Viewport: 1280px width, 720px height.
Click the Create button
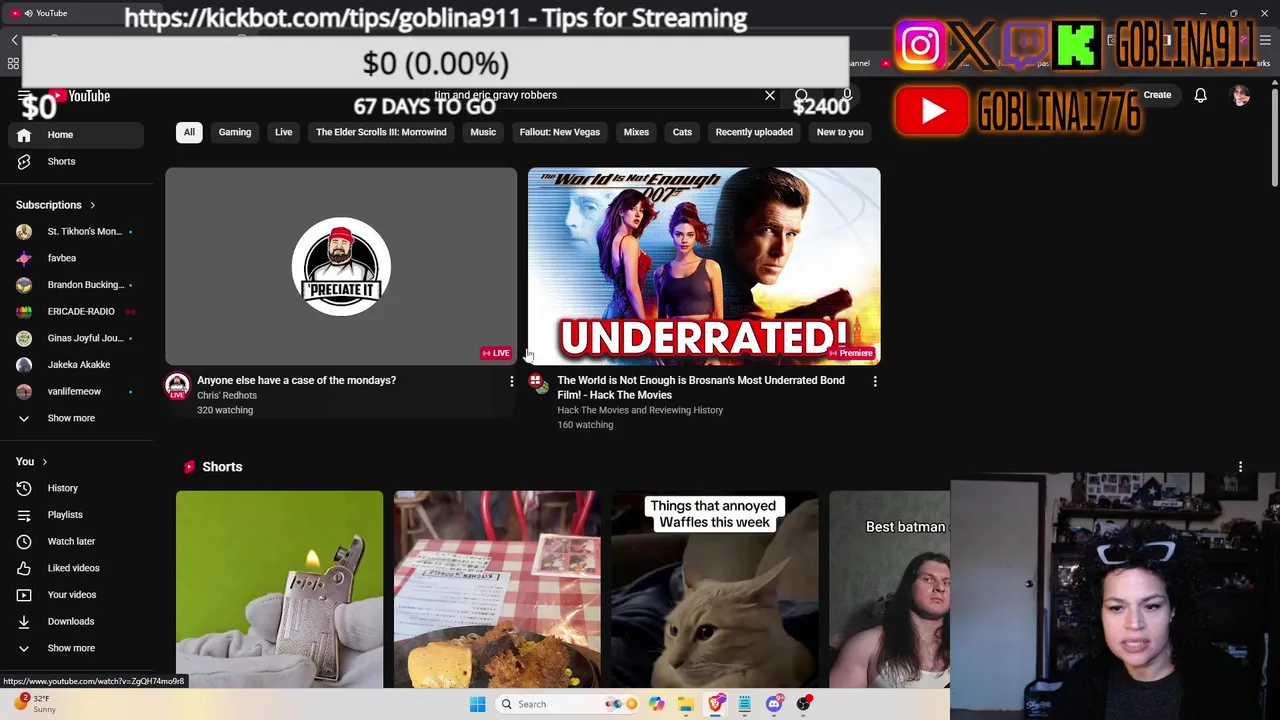[x=1157, y=95]
